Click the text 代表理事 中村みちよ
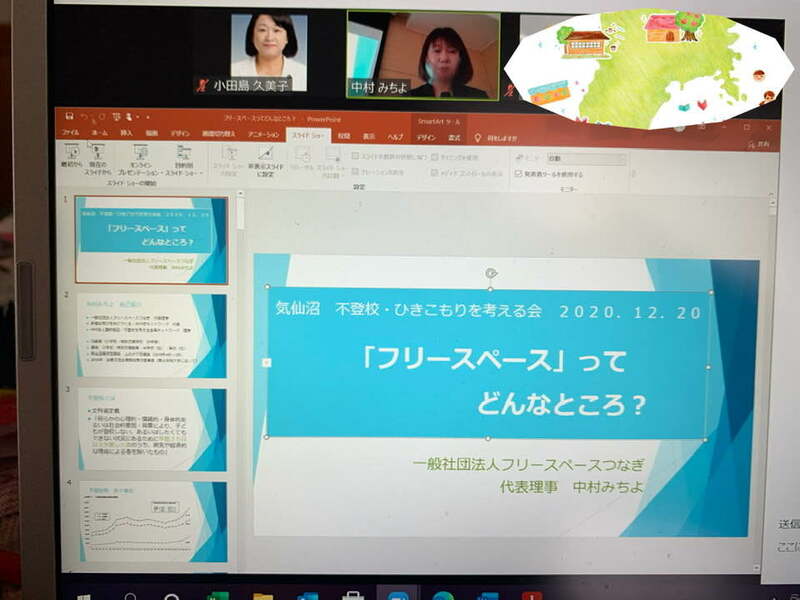The width and height of the screenshot is (800, 600). 572,487
